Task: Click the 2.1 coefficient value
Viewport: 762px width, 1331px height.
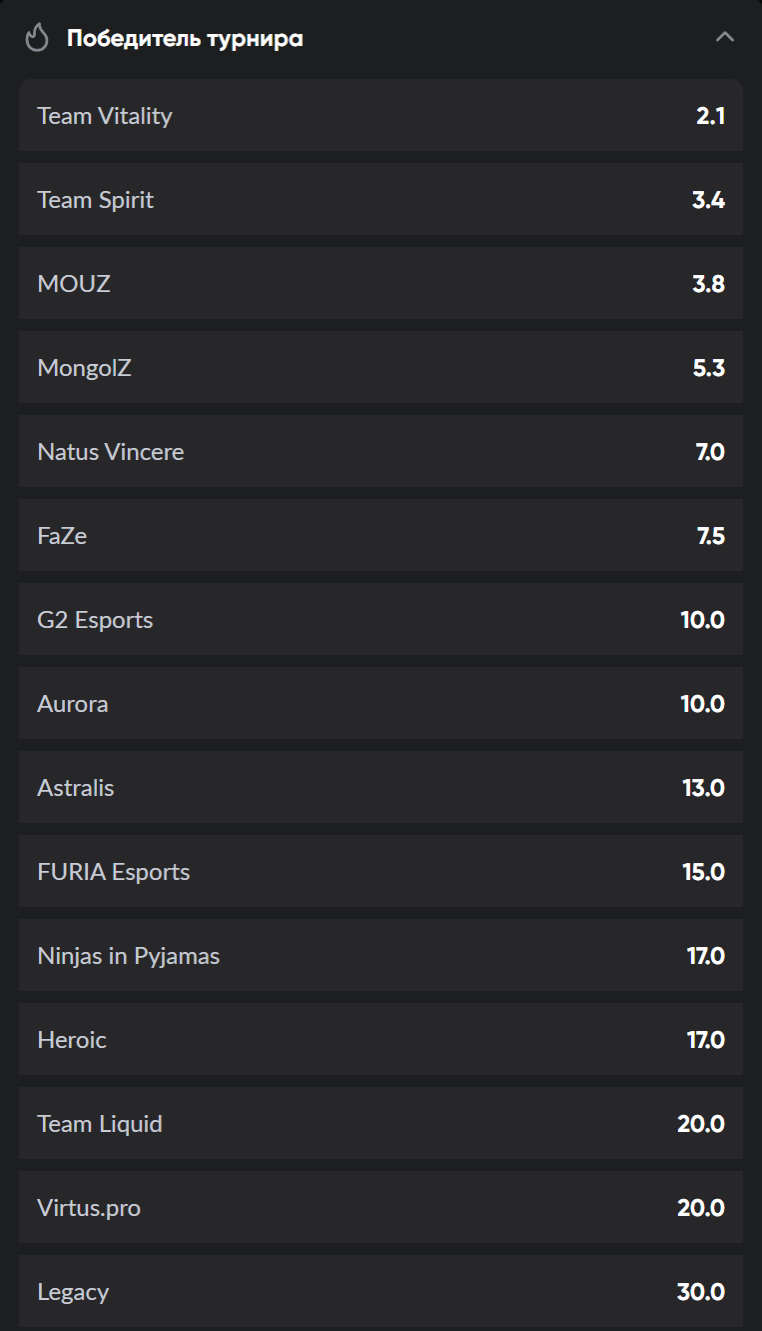Action: pos(710,116)
